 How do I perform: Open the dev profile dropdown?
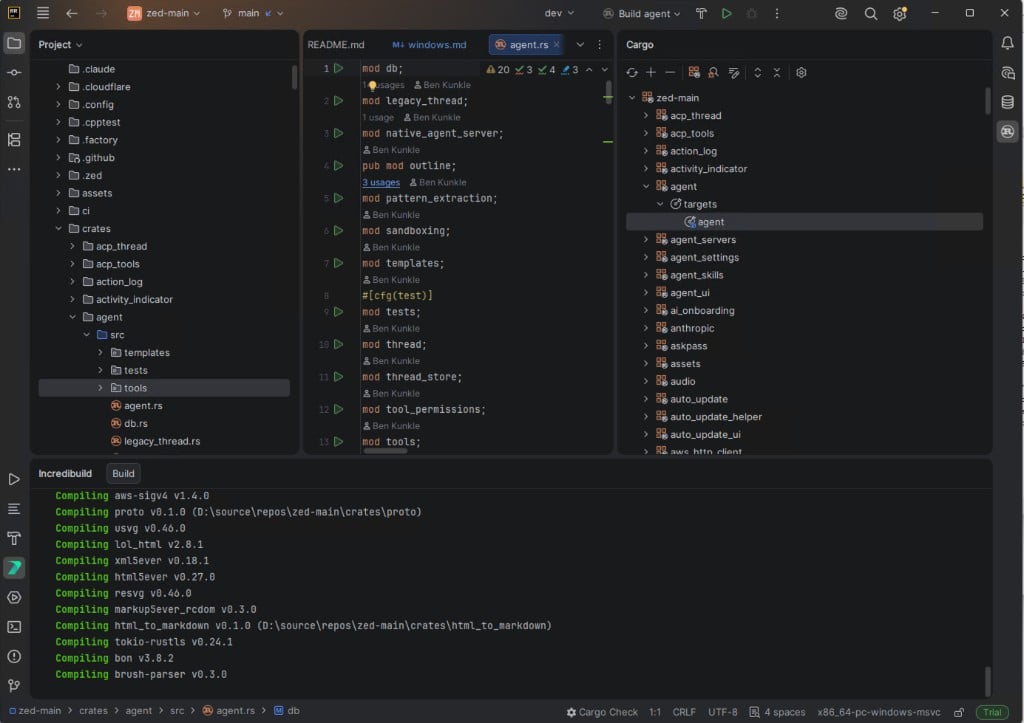[559, 13]
